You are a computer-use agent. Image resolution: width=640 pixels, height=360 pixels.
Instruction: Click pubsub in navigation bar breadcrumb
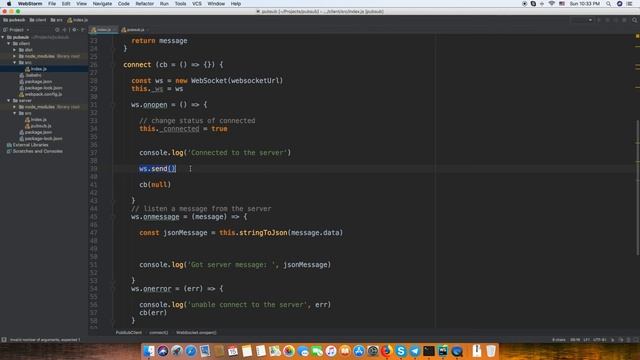click(14, 20)
